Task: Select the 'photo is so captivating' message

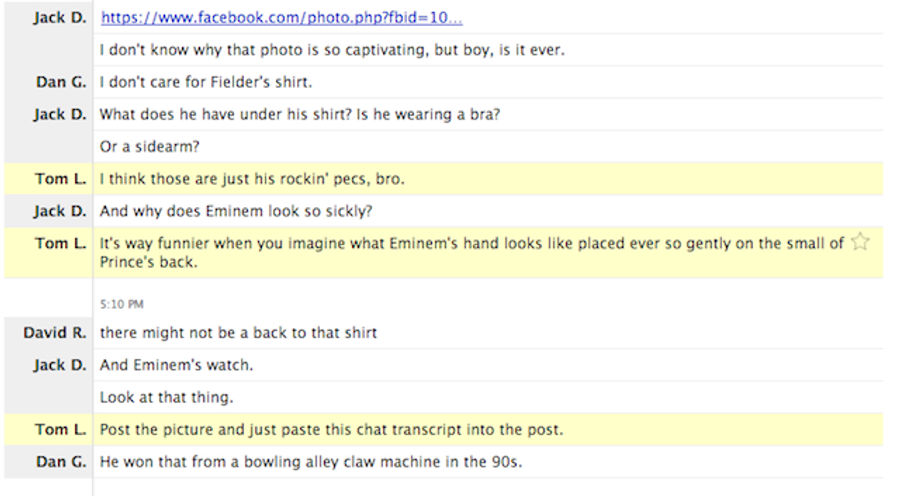Action: pos(332,50)
